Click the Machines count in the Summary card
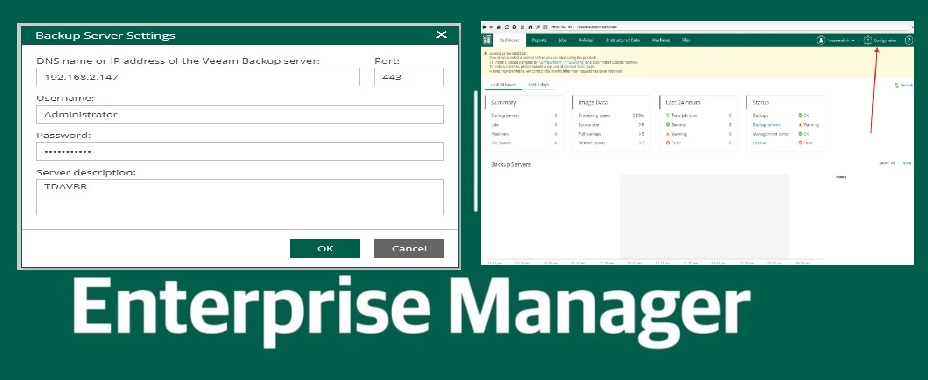Viewport: 928px width, 380px height. click(556, 134)
